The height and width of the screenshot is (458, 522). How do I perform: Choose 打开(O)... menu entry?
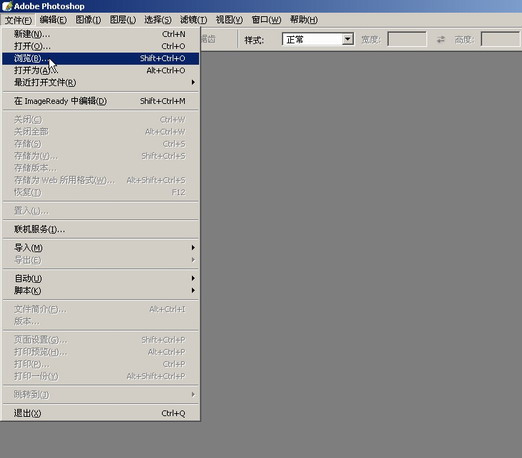[x=100, y=46]
